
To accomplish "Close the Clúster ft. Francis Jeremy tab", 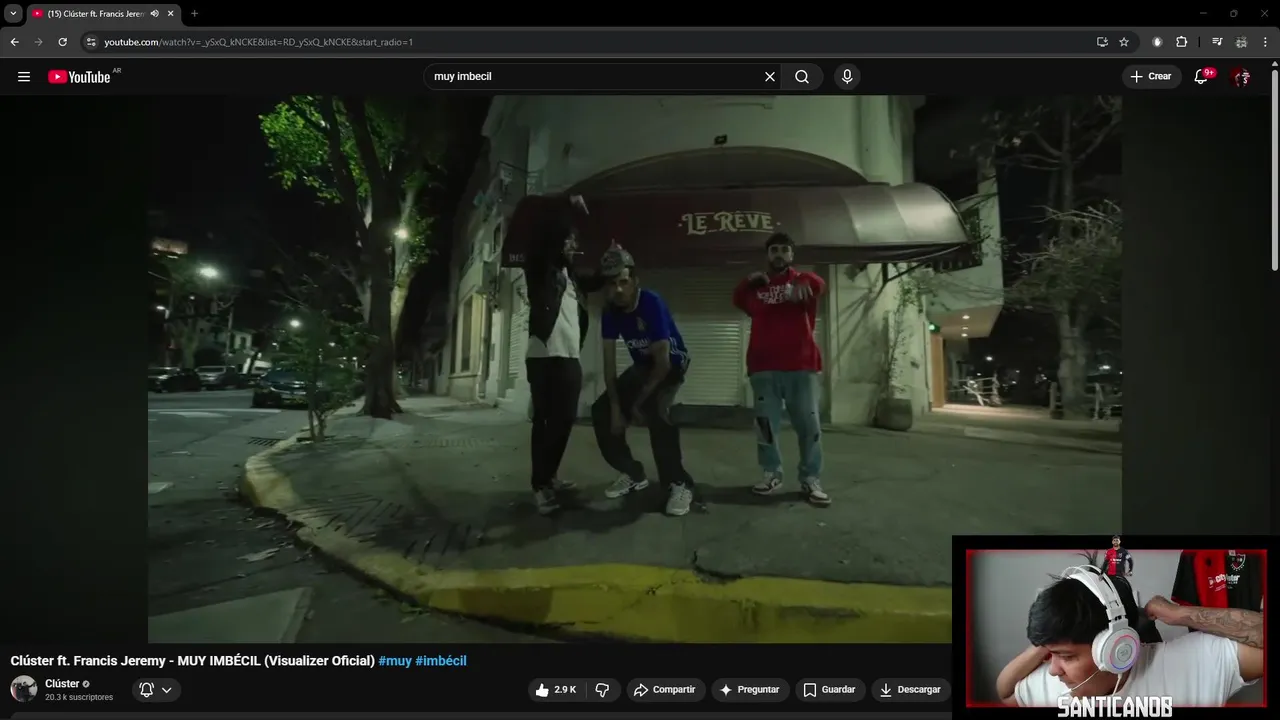I will coord(171,14).
